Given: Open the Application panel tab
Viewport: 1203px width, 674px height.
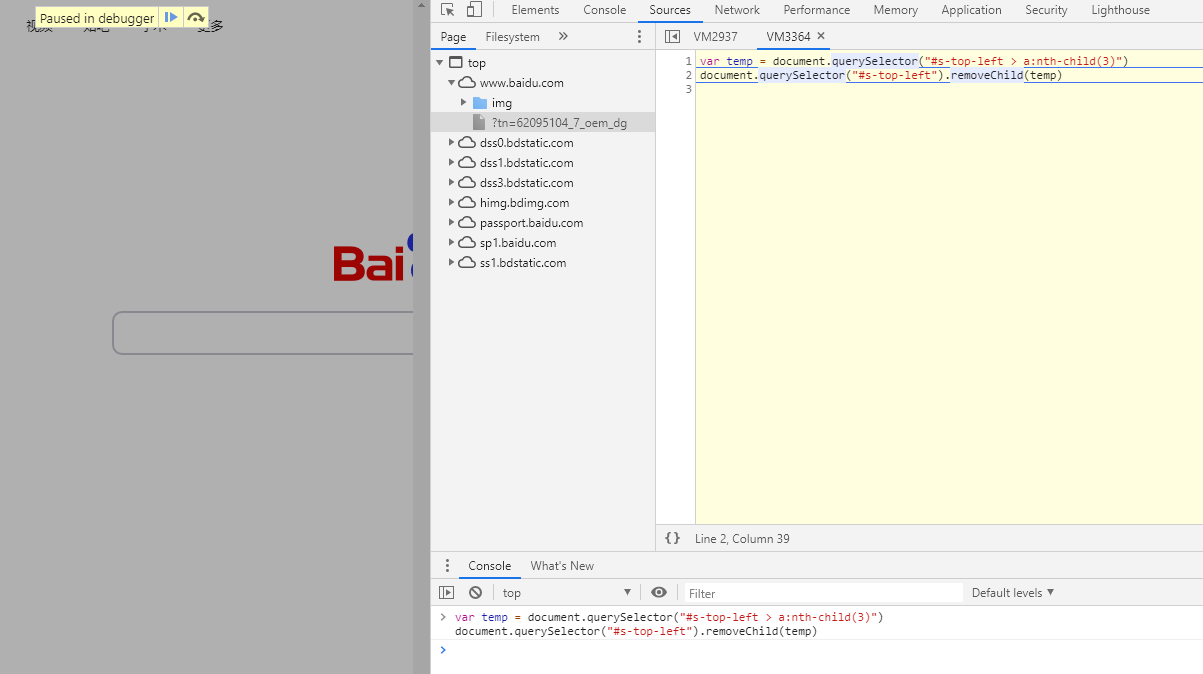Looking at the screenshot, I should pyautogui.click(x=971, y=10).
